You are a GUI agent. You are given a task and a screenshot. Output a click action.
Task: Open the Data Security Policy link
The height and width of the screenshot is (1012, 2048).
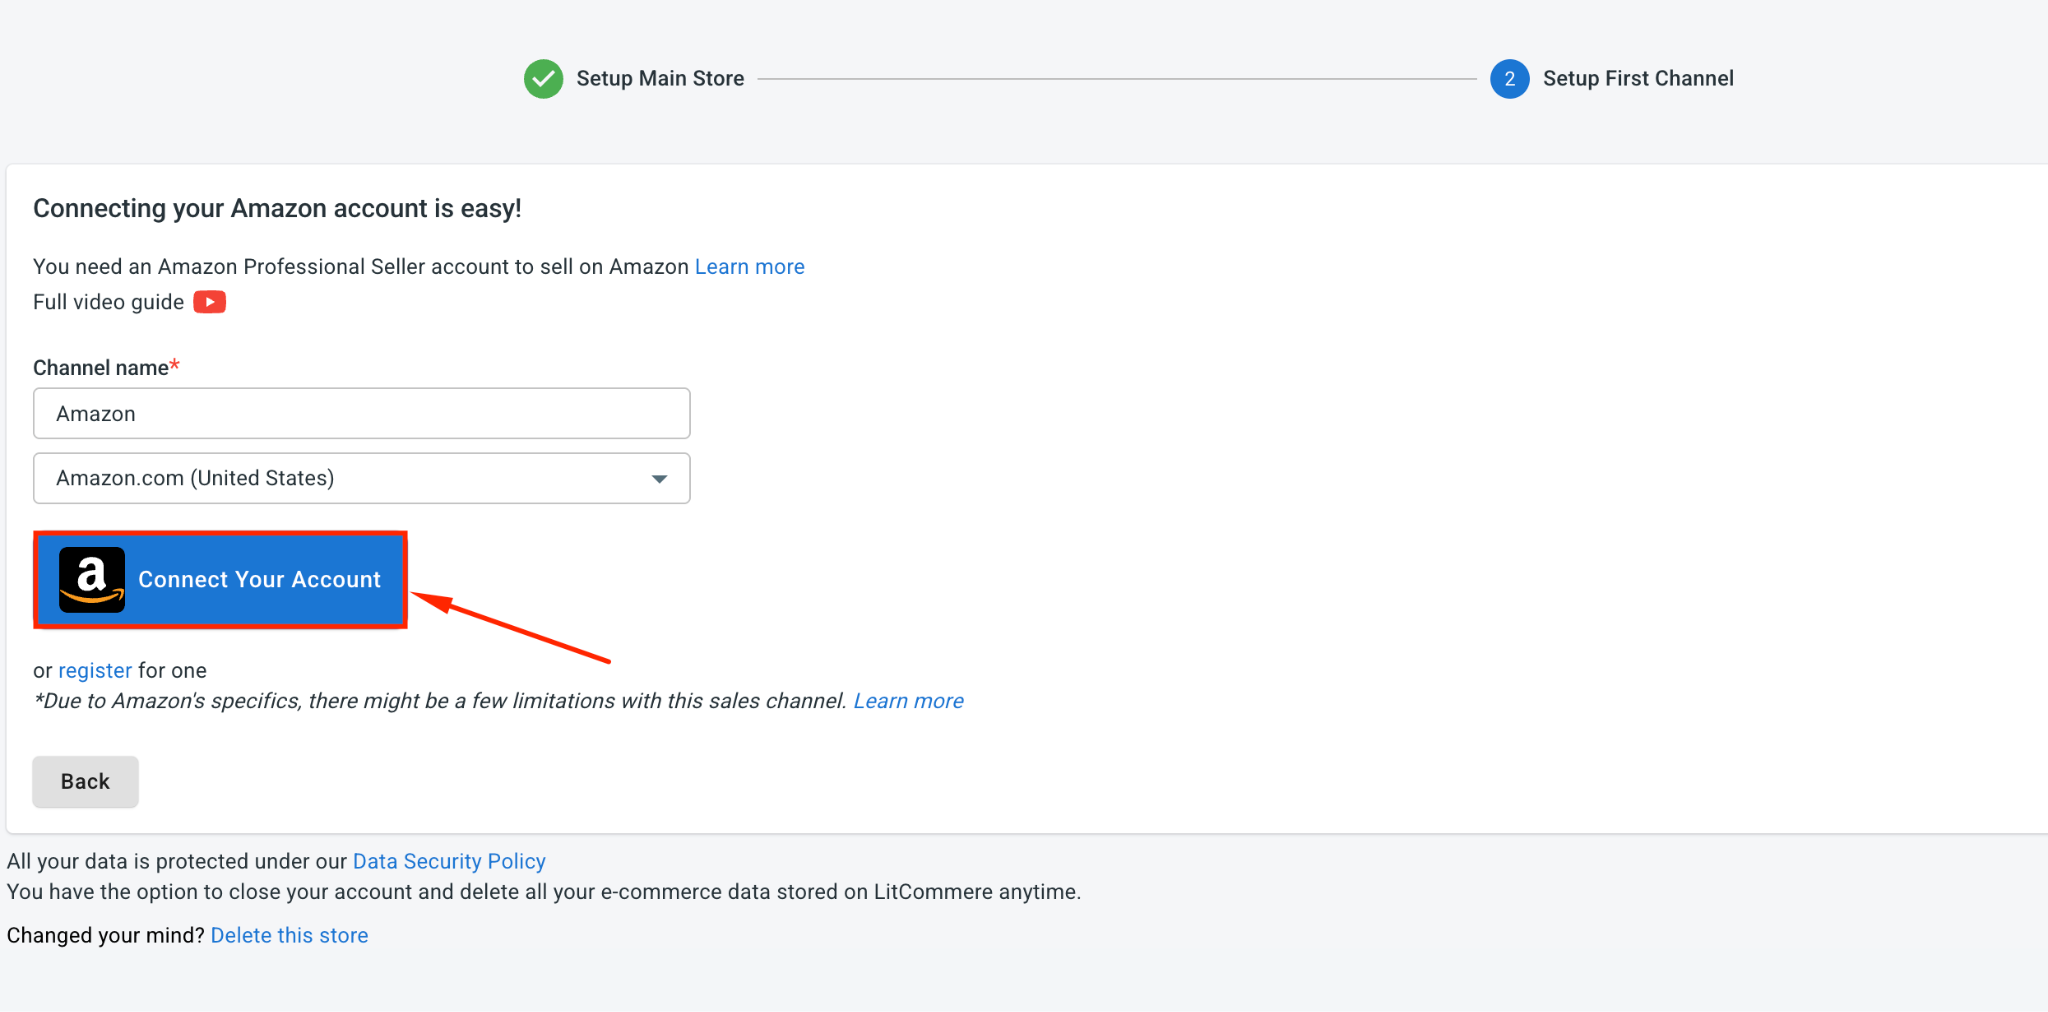pyautogui.click(x=449, y=861)
